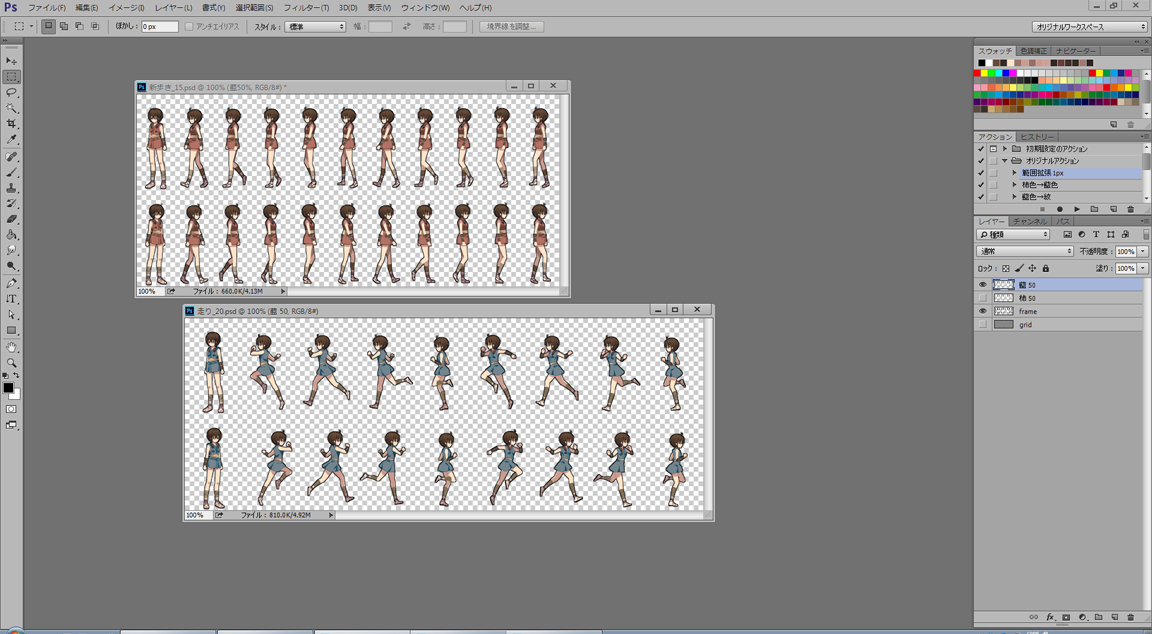Select the Lasso tool
This screenshot has width=1152, height=634.
click(12, 92)
